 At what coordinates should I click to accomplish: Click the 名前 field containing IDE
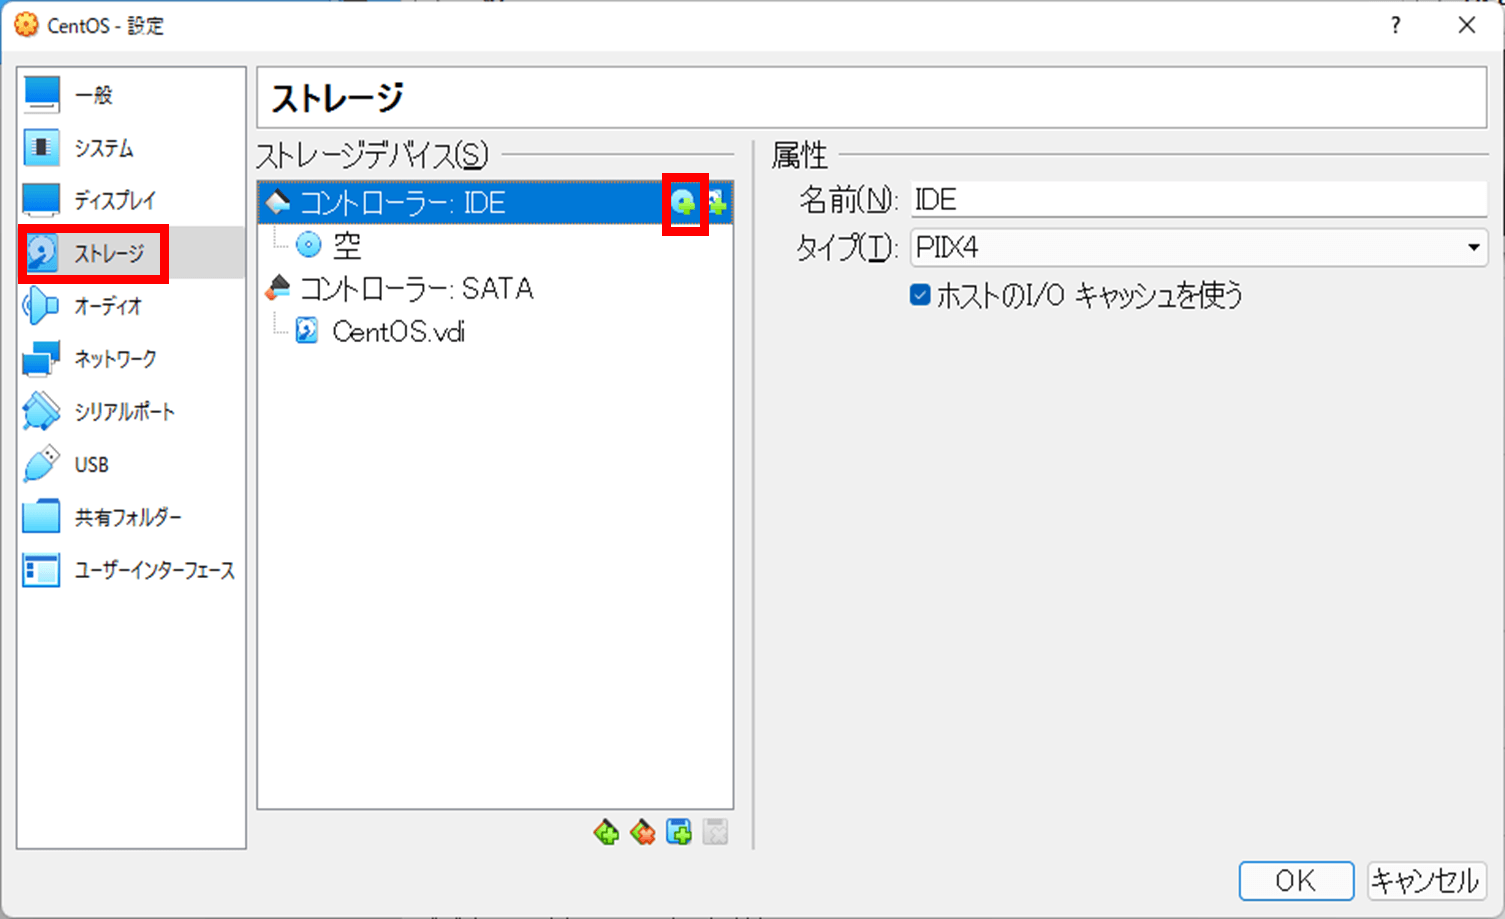pos(1199,200)
